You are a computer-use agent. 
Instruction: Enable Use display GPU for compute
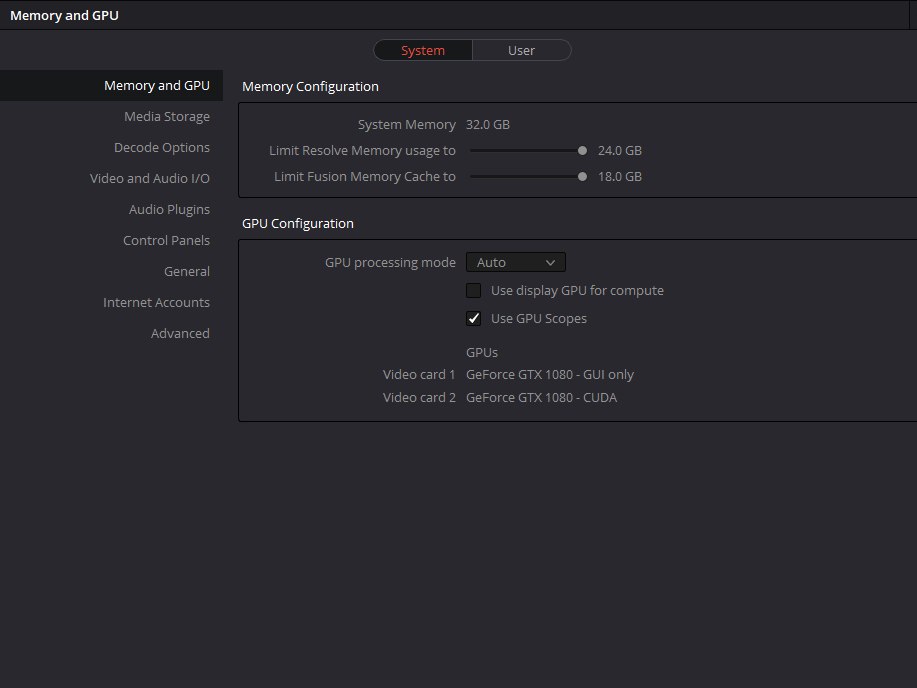click(473, 291)
